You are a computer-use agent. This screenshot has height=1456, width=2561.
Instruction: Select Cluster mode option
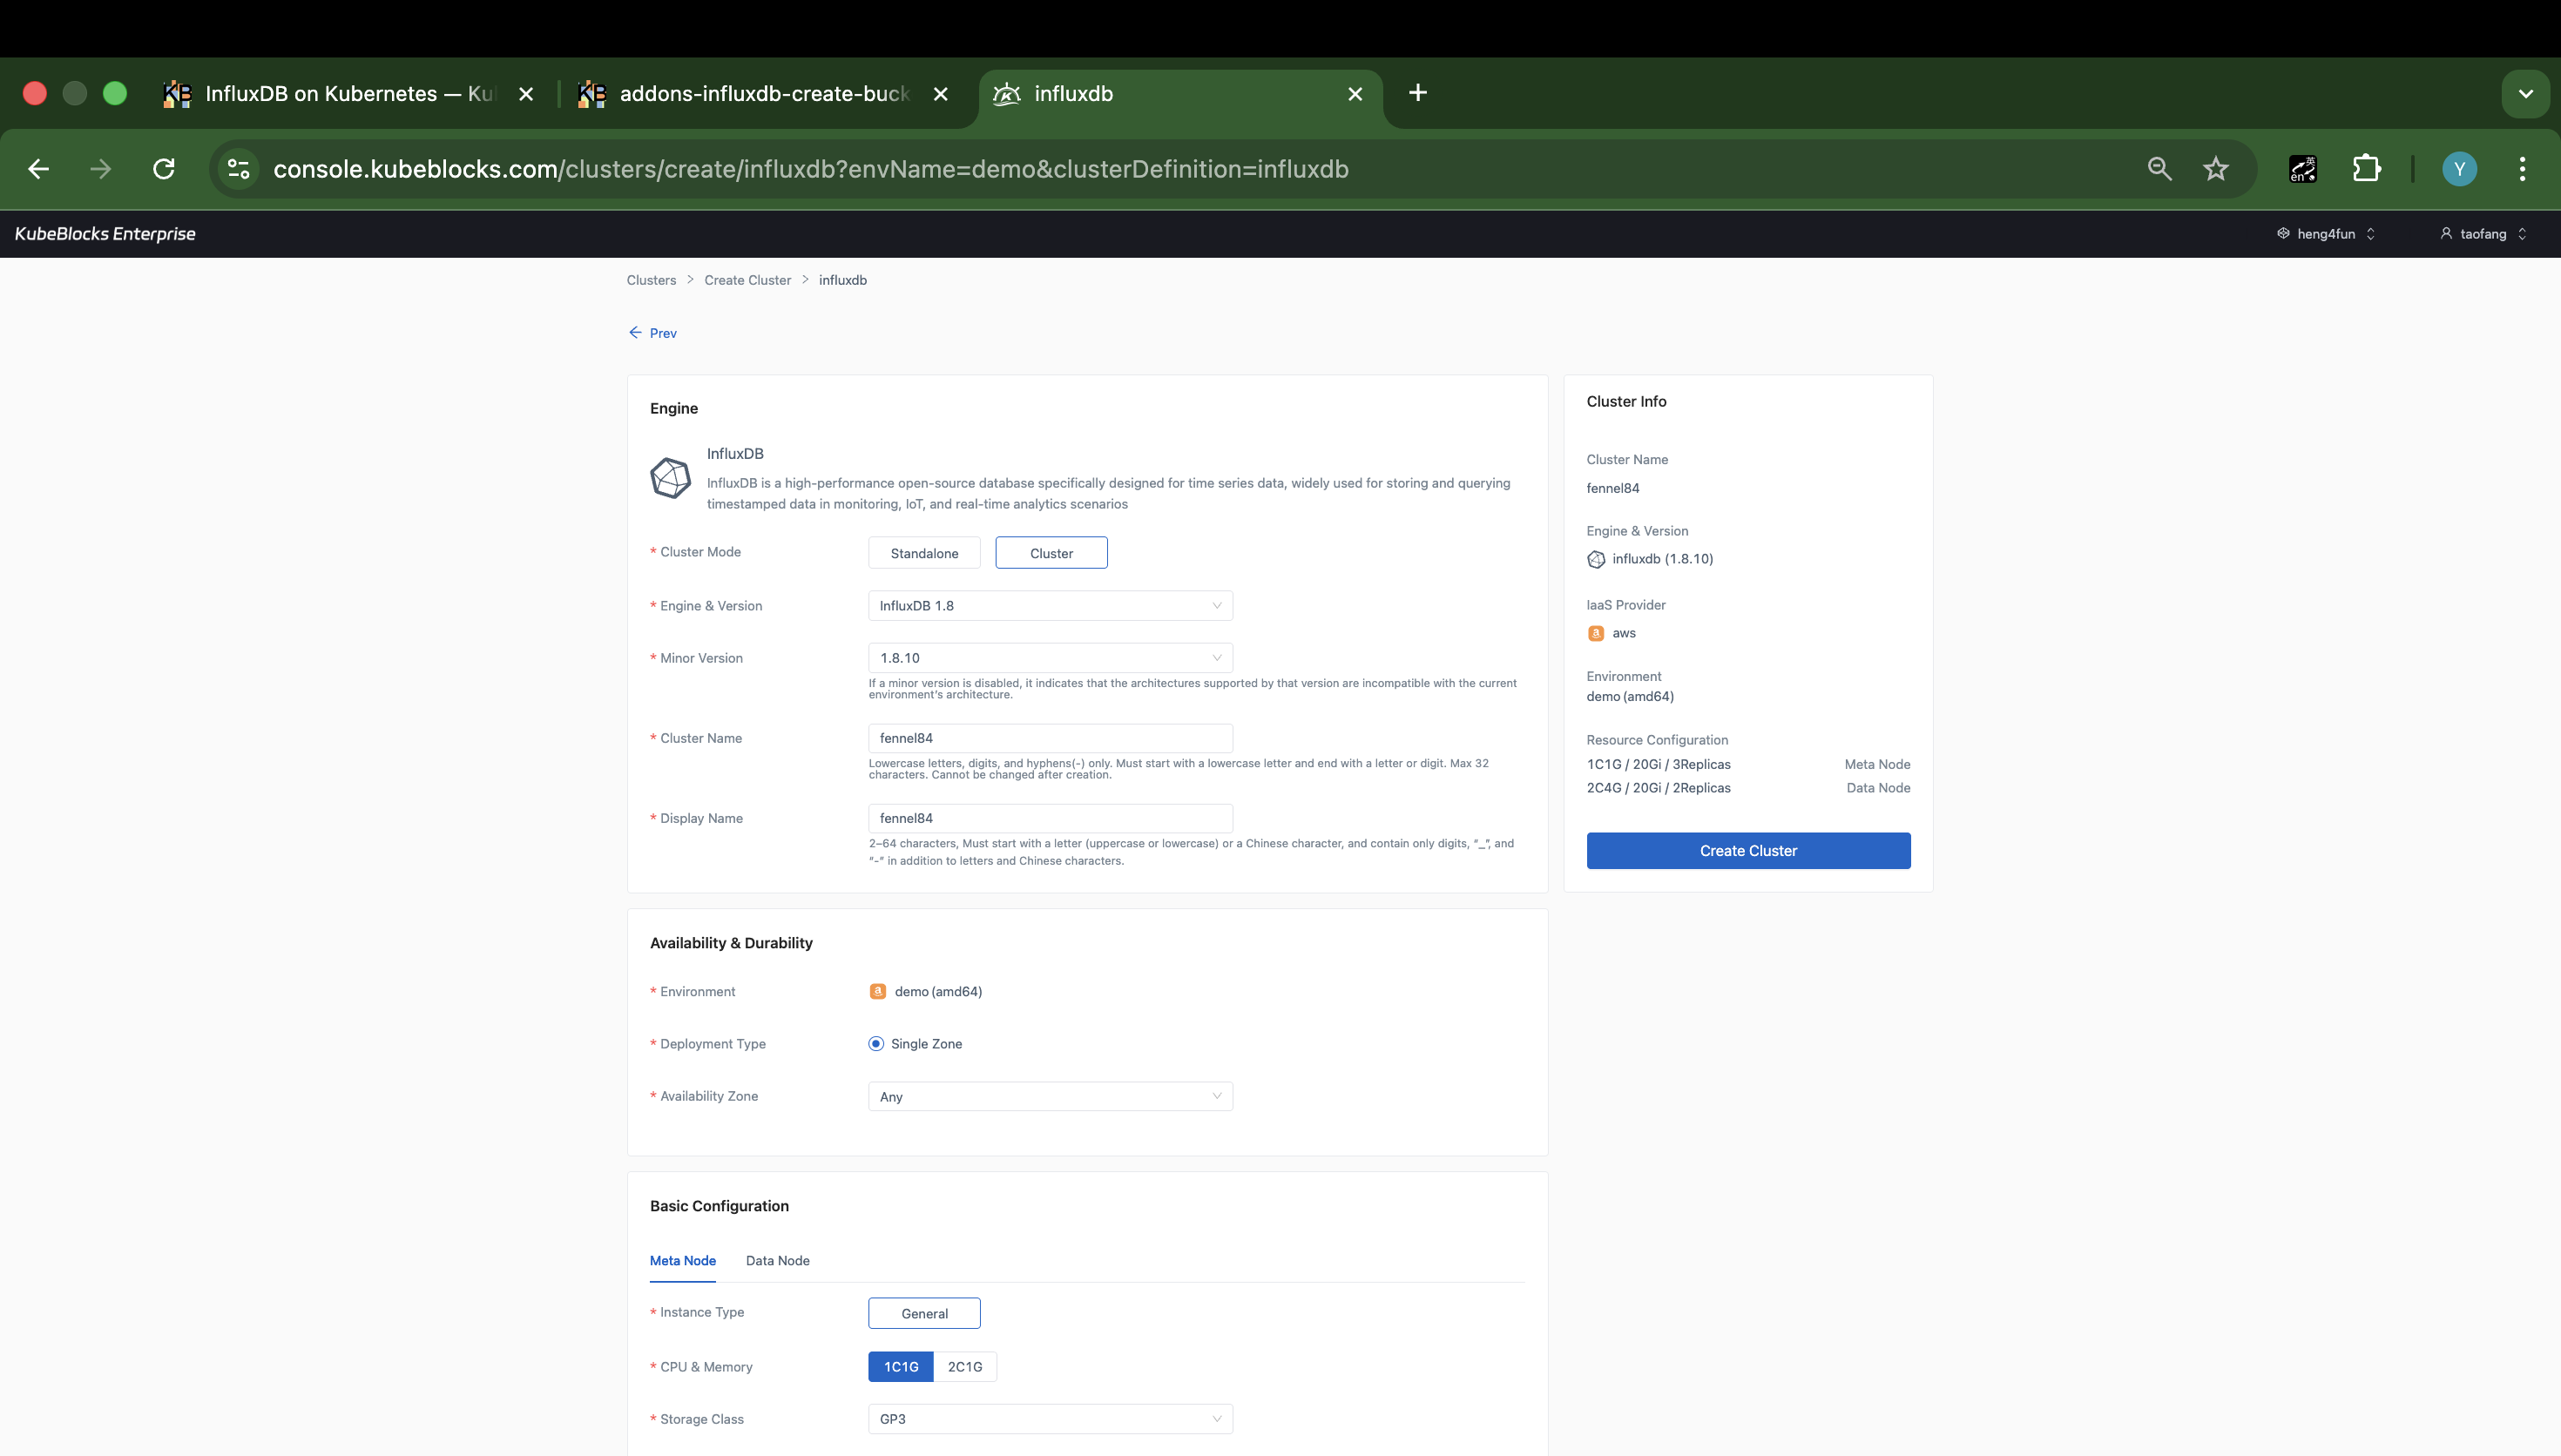[1051, 553]
